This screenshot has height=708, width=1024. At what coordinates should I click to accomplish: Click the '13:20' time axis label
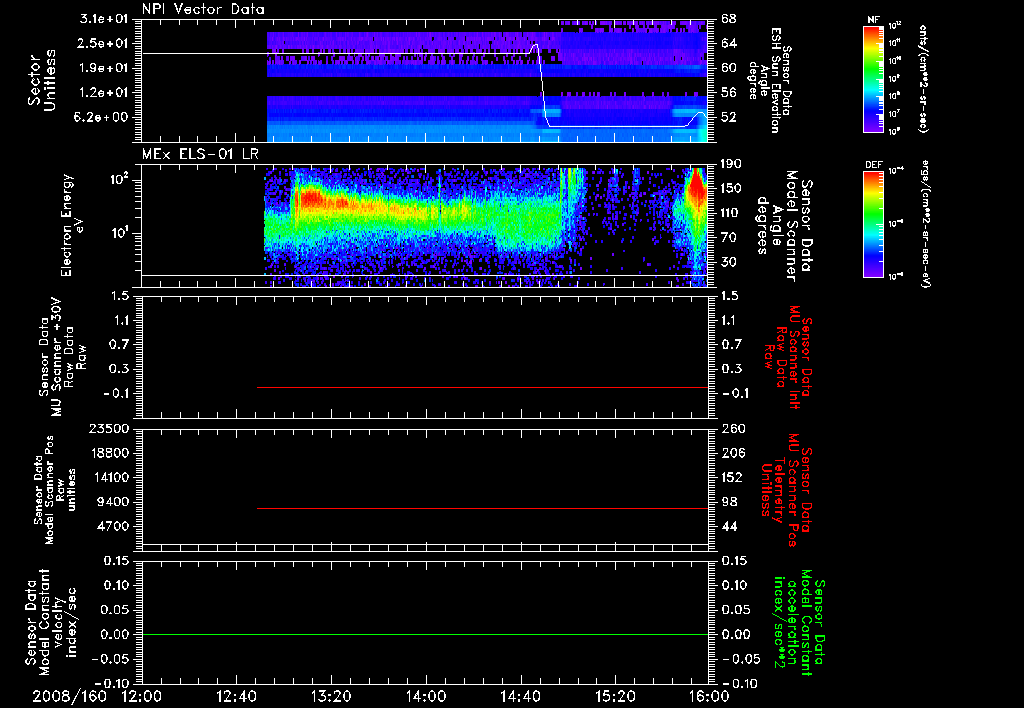point(331,696)
